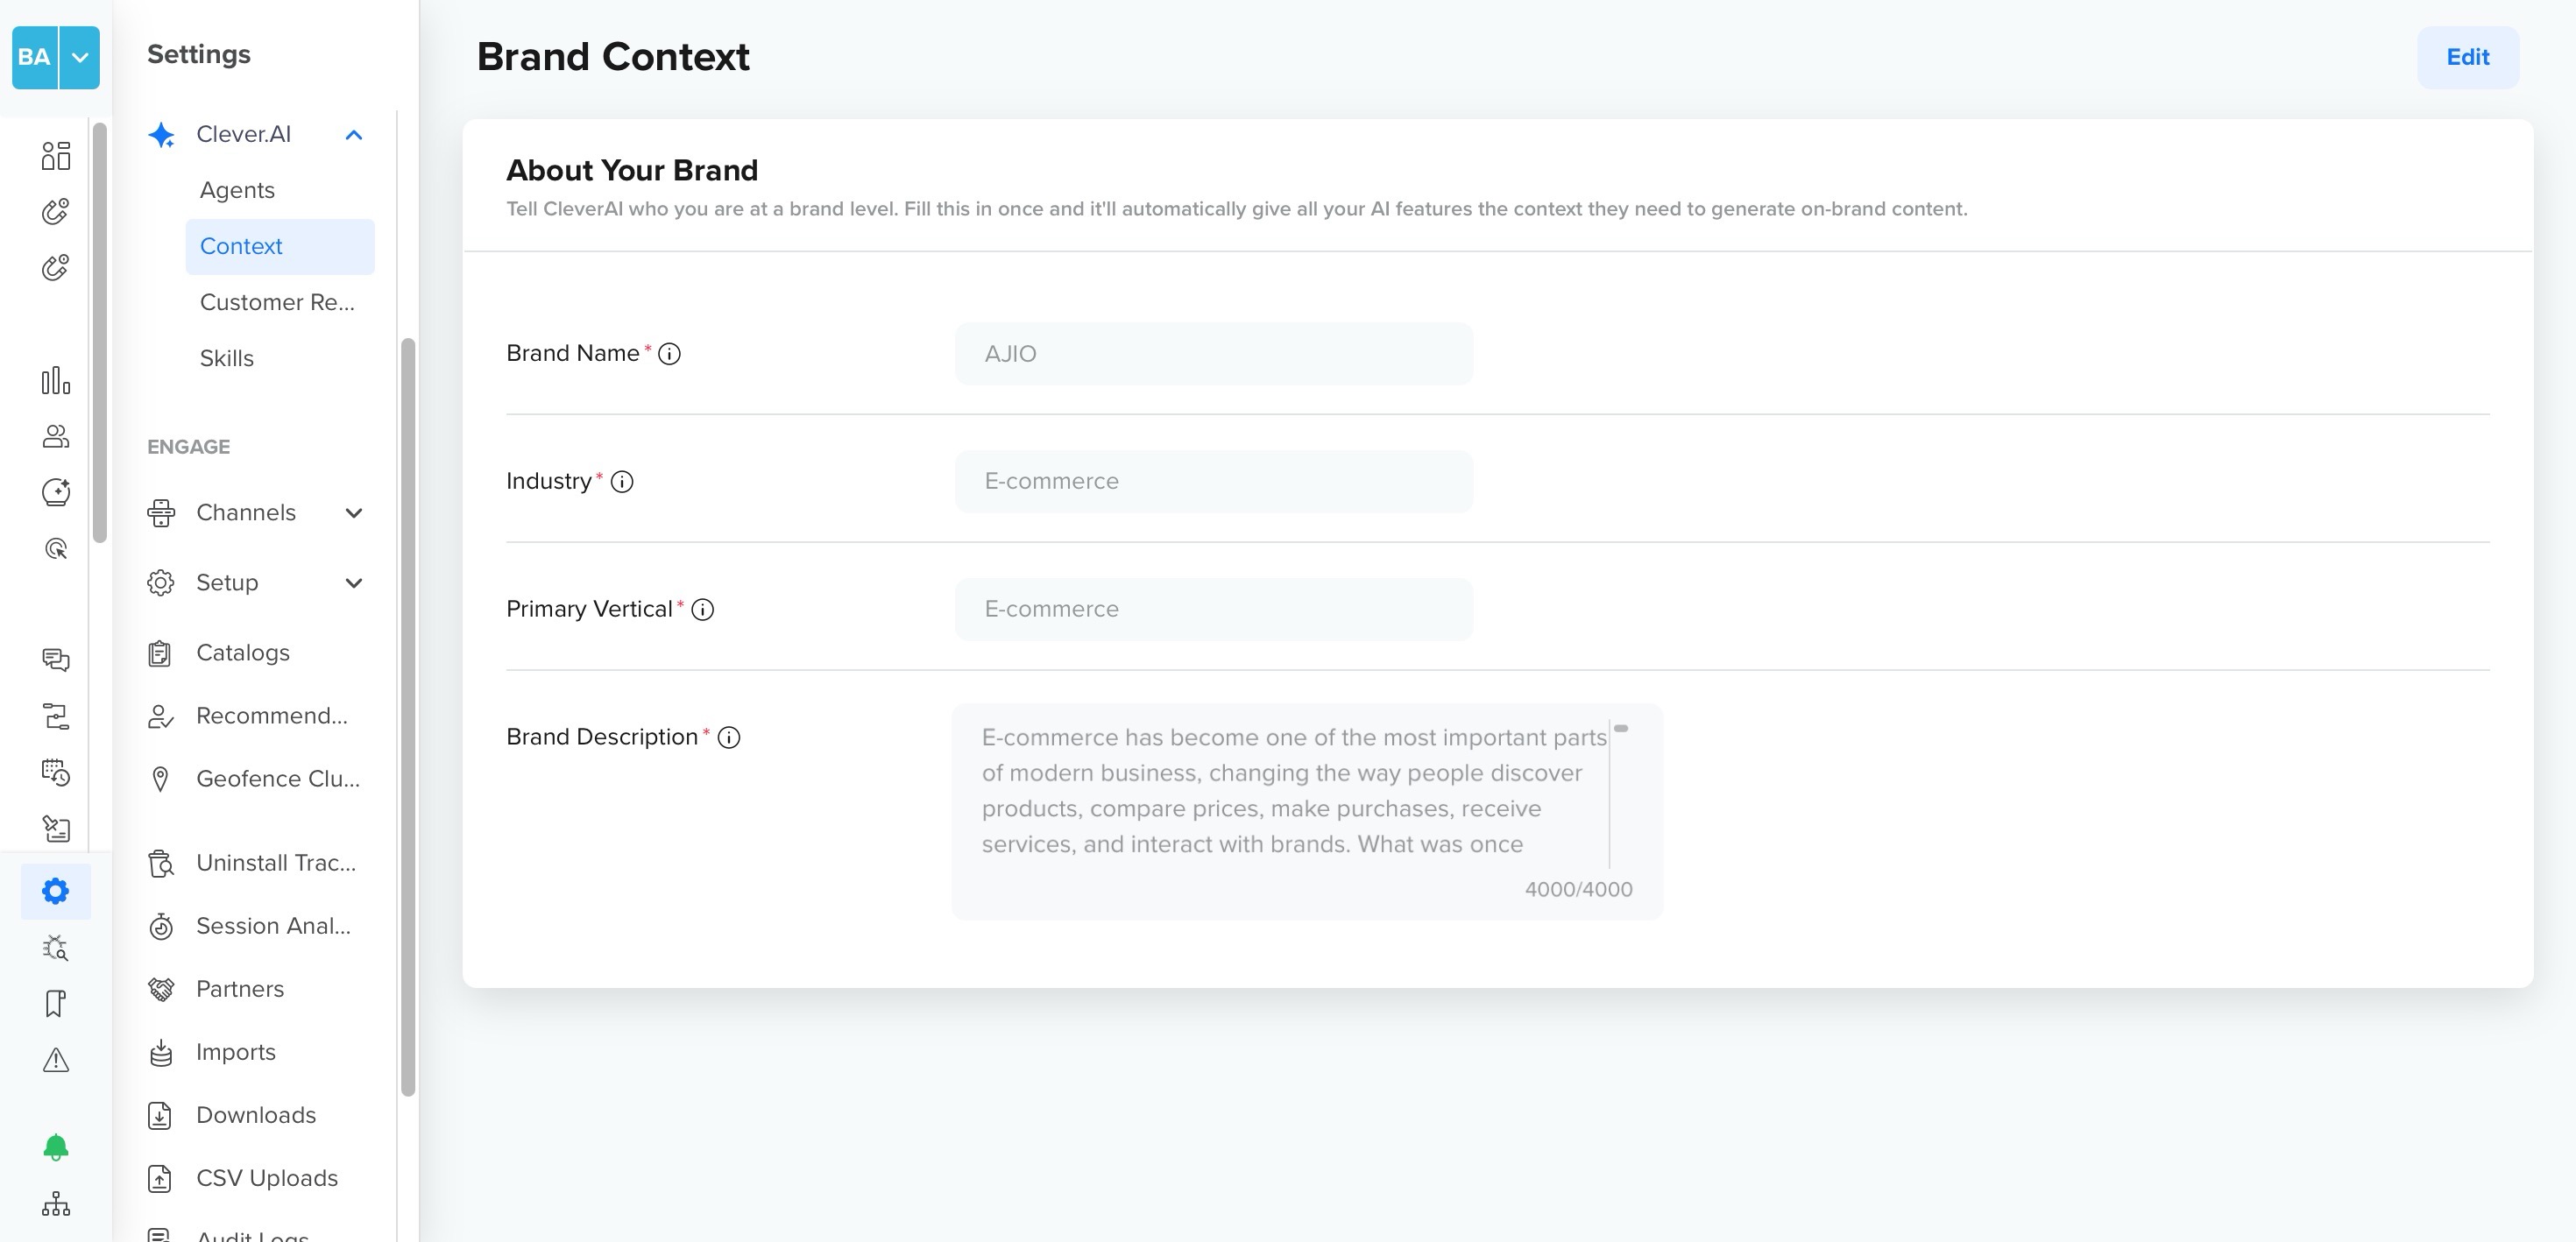Select Skills under Clever.AI

[x=227, y=358]
